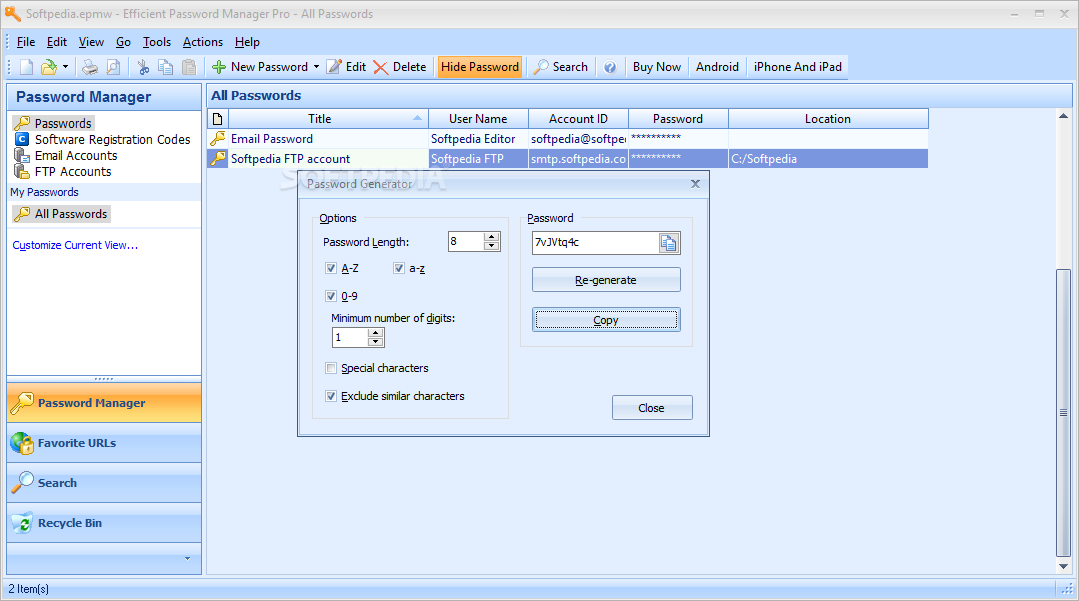The image size is (1079, 601).
Task: Click the Open file folder icon
Action: click(49, 67)
